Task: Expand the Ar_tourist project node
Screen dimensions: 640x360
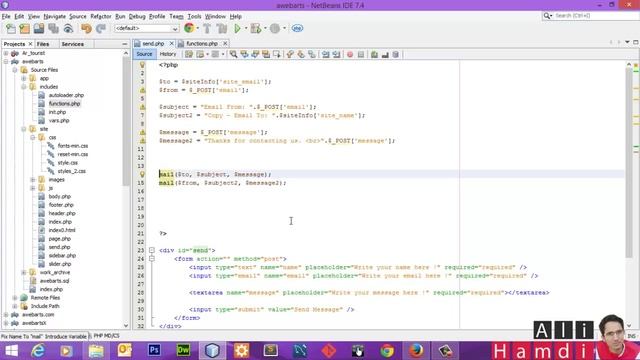Action: click(x=6, y=53)
